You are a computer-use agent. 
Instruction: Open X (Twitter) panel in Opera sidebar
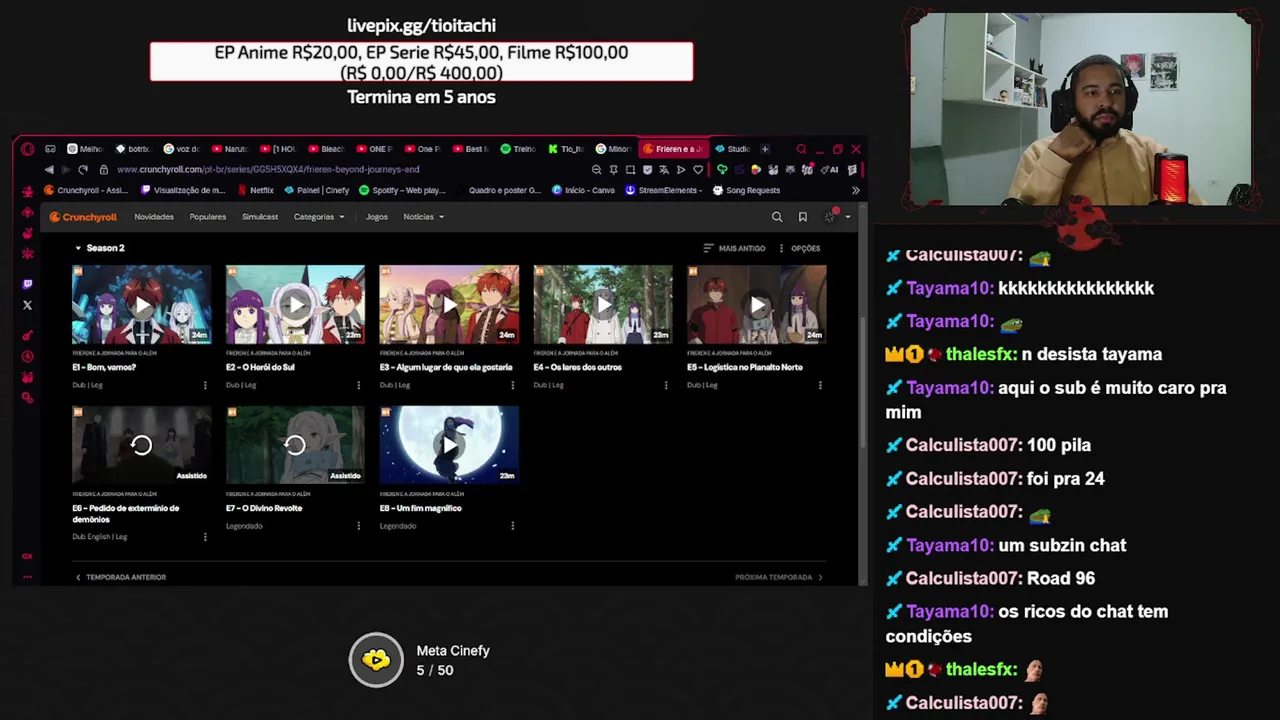[27, 305]
